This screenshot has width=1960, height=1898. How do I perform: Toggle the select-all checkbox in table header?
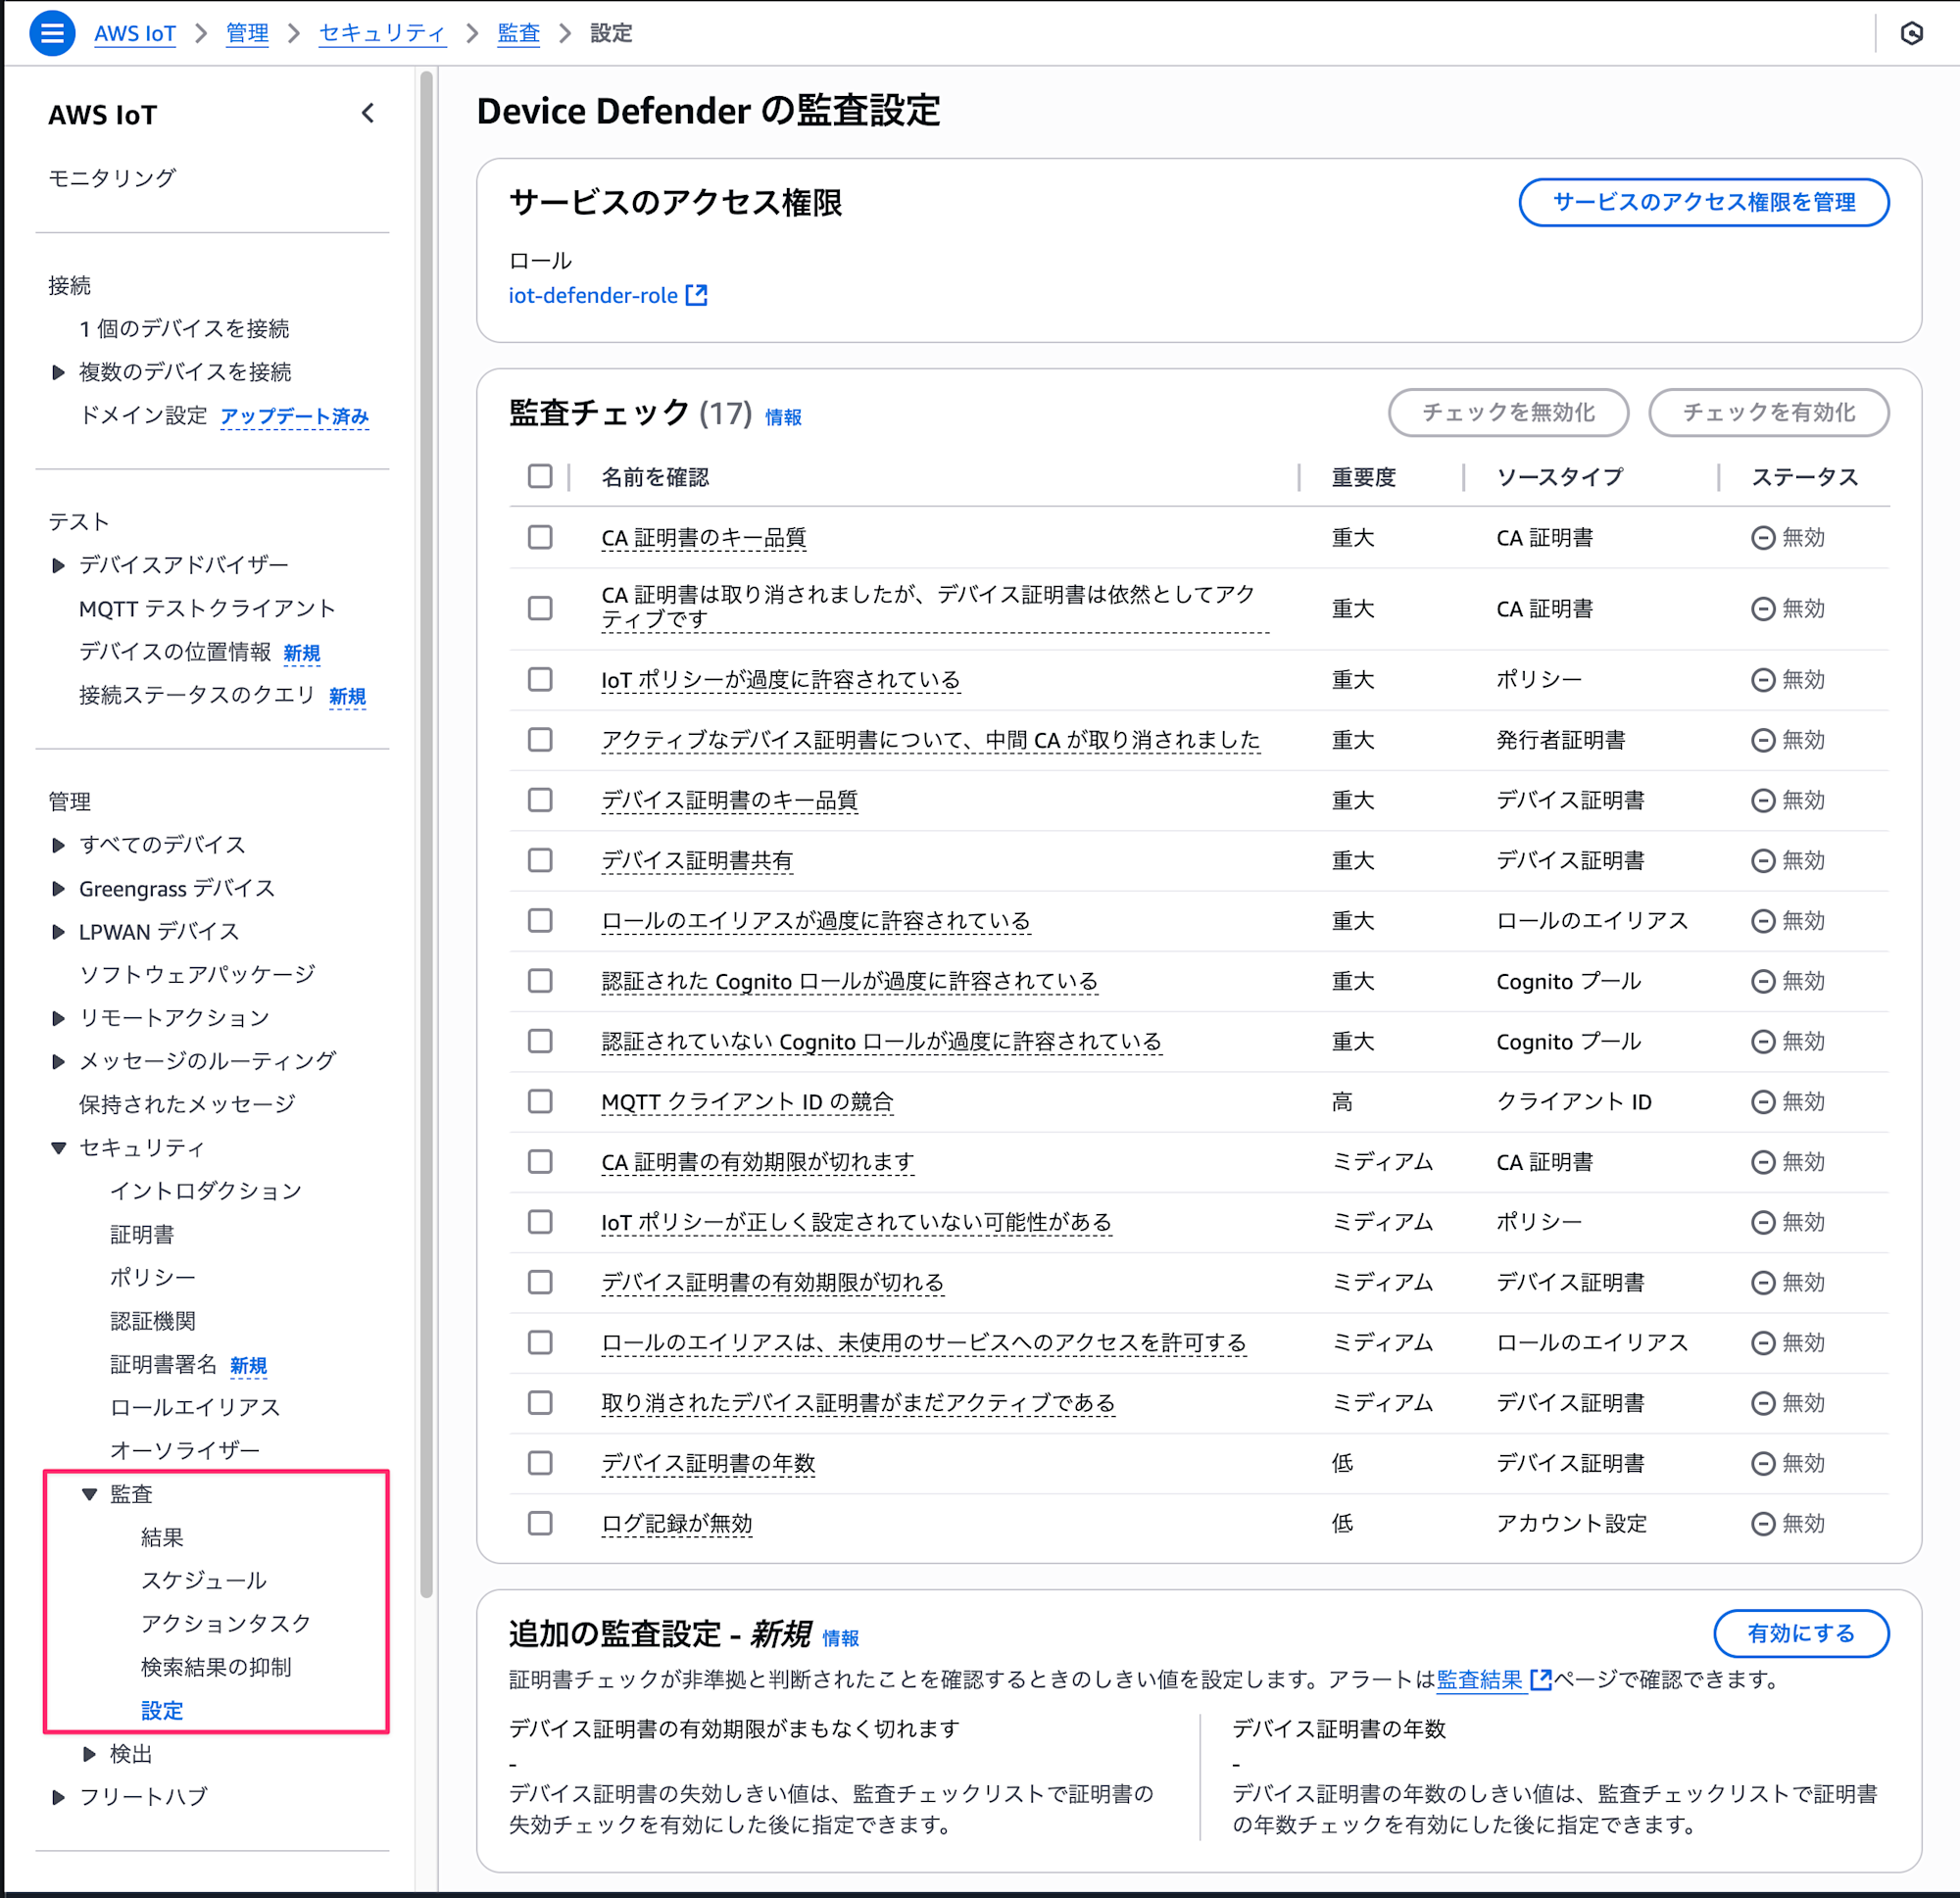coord(540,476)
